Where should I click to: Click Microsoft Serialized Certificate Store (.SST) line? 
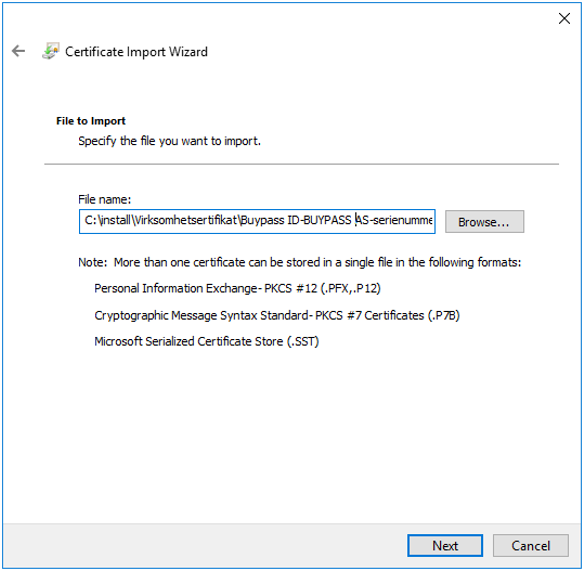[x=206, y=341]
